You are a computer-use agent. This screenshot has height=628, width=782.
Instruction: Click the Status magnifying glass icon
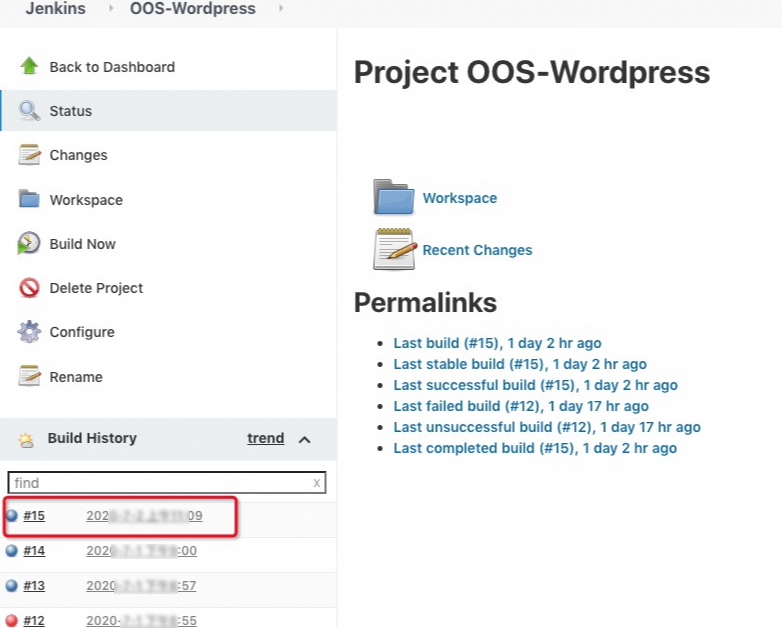pyautogui.click(x=29, y=111)
